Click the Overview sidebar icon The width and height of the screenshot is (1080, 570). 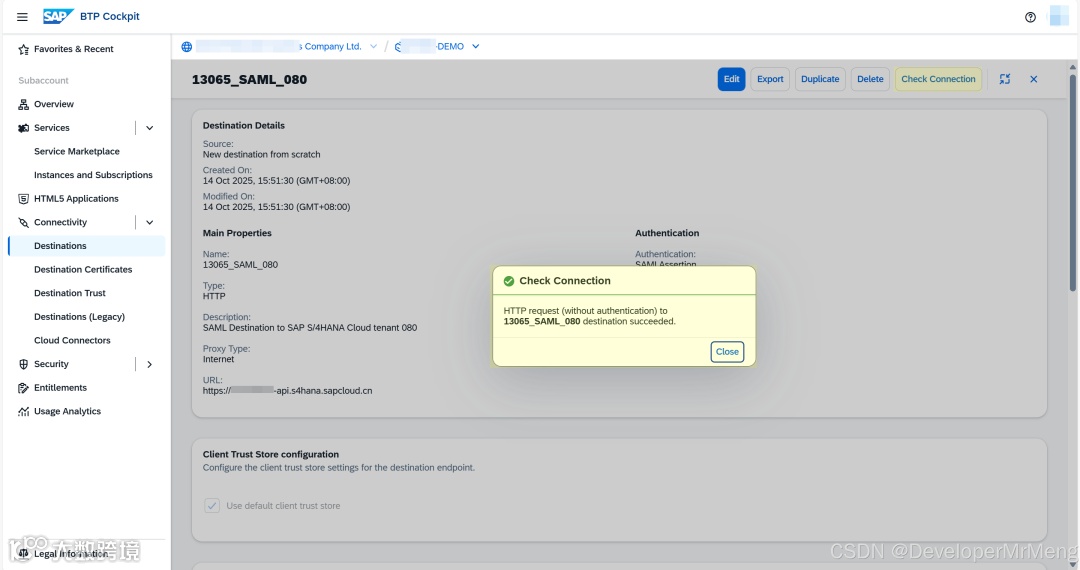point(23,105)
